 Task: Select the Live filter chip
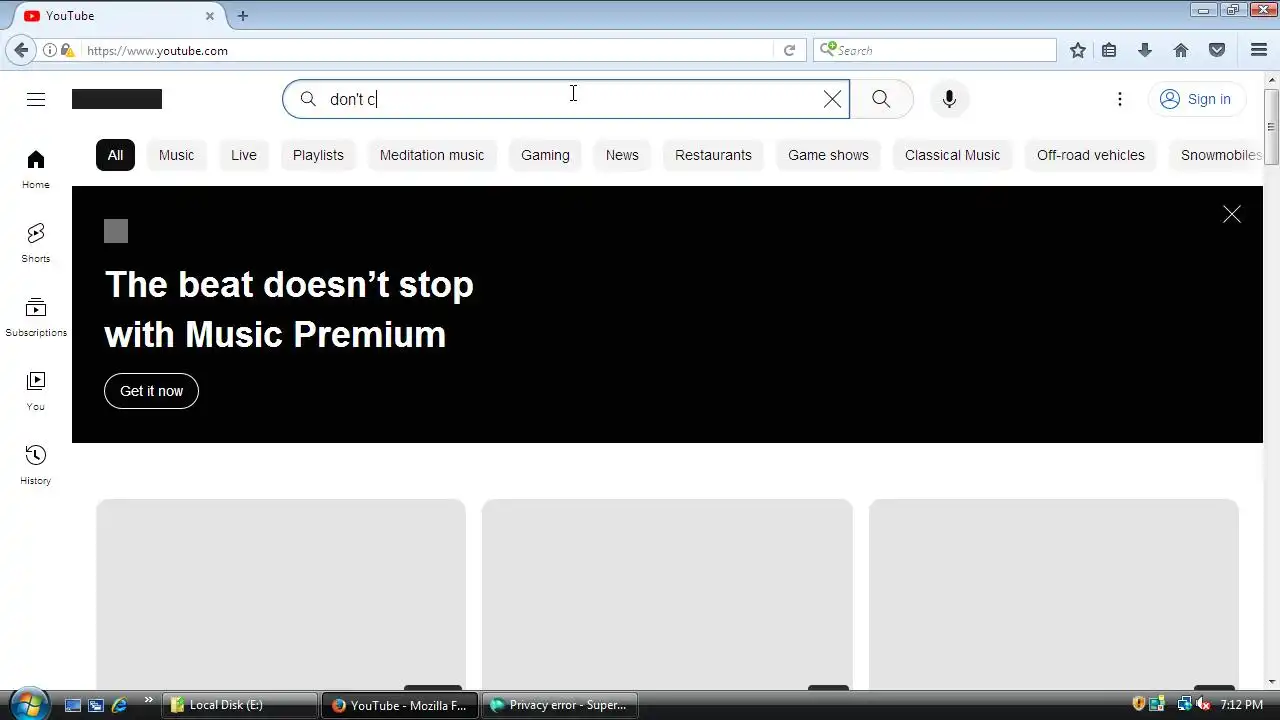click(244, 155)
